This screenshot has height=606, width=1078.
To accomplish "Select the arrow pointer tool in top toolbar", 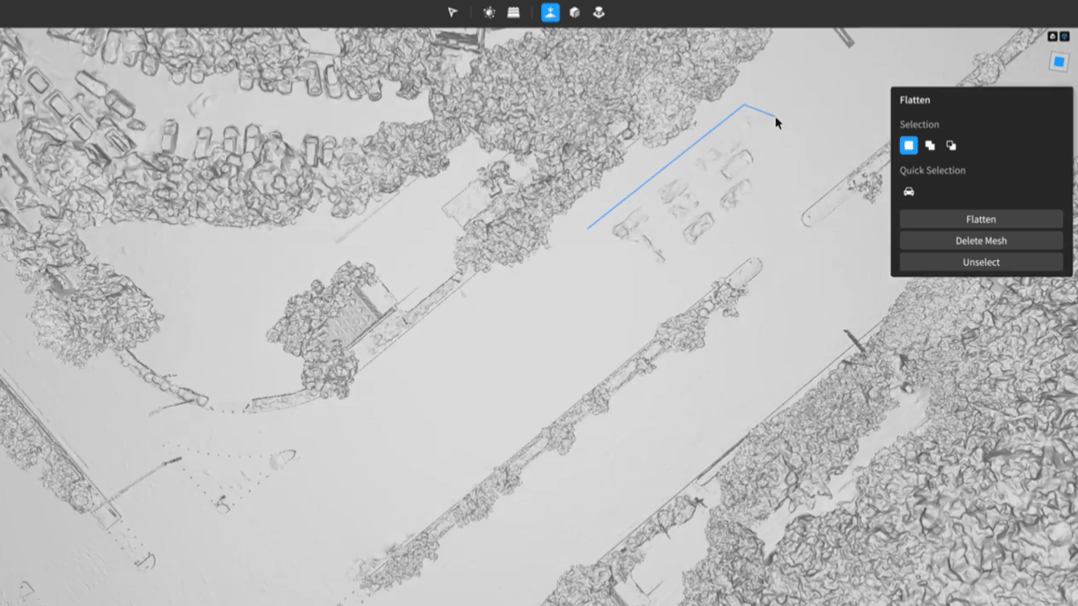I will tap(452, 12).
